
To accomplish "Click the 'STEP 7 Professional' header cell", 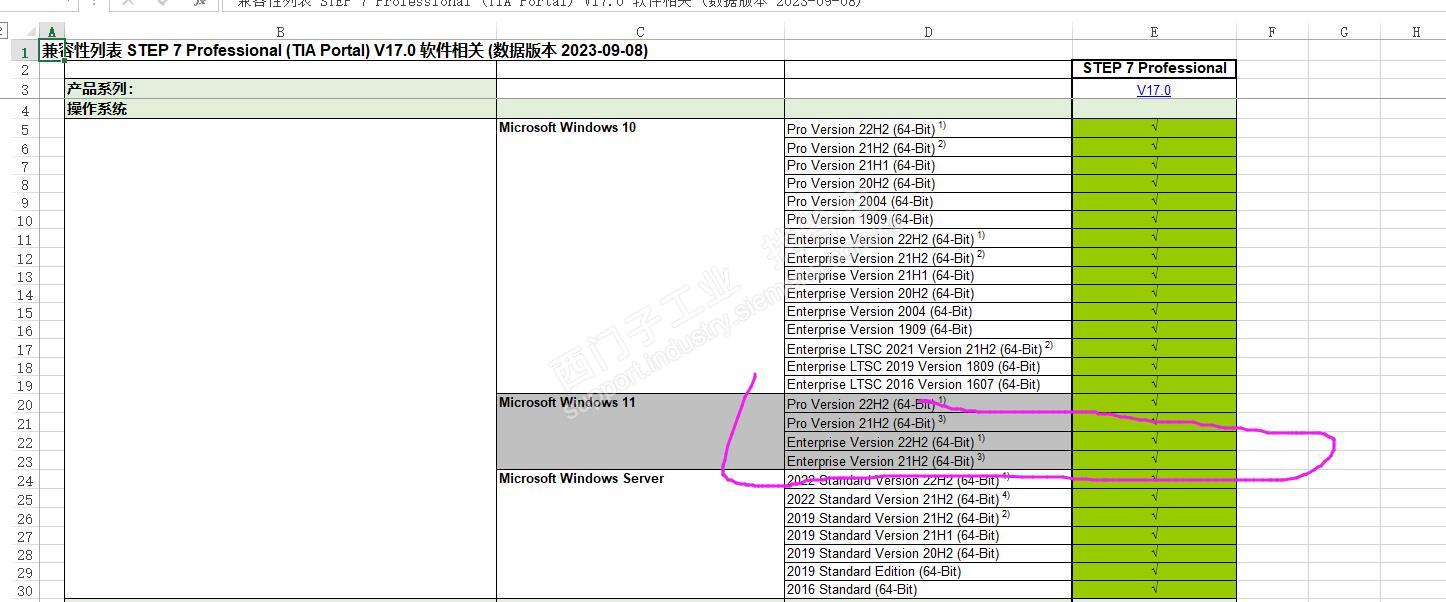I will [1154, 68].
